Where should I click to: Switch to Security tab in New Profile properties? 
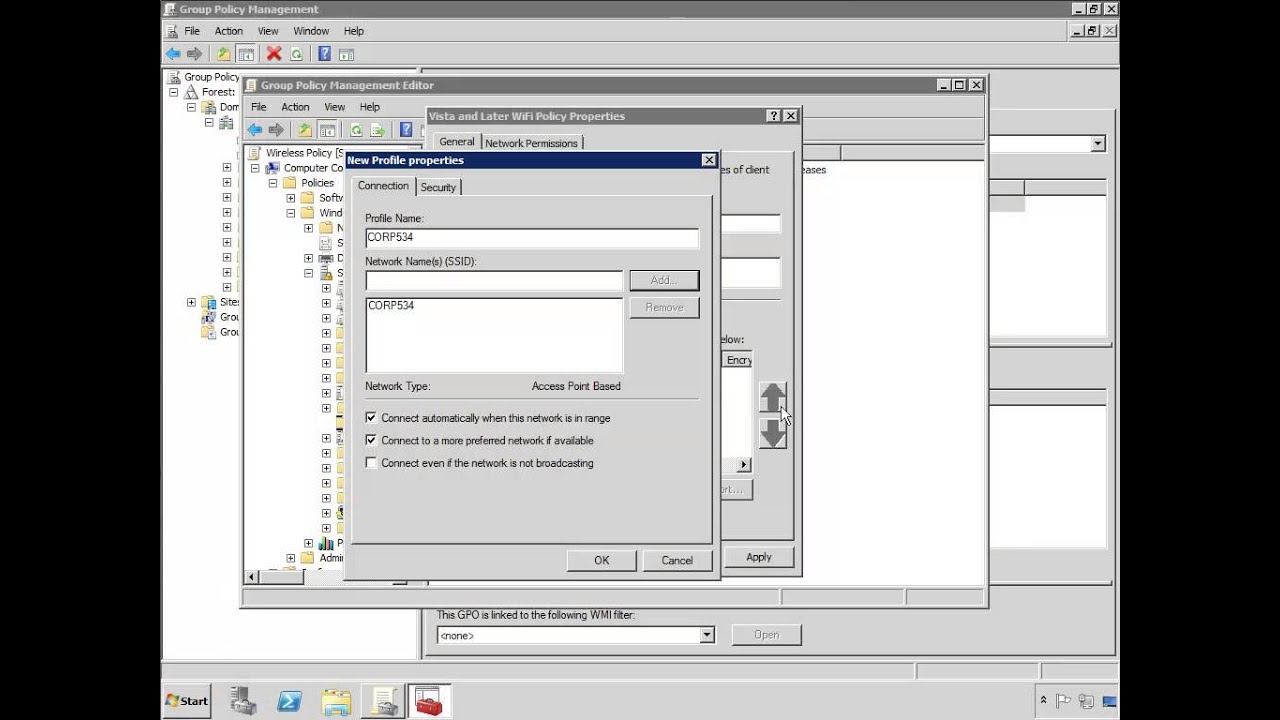tap(438, 187)
